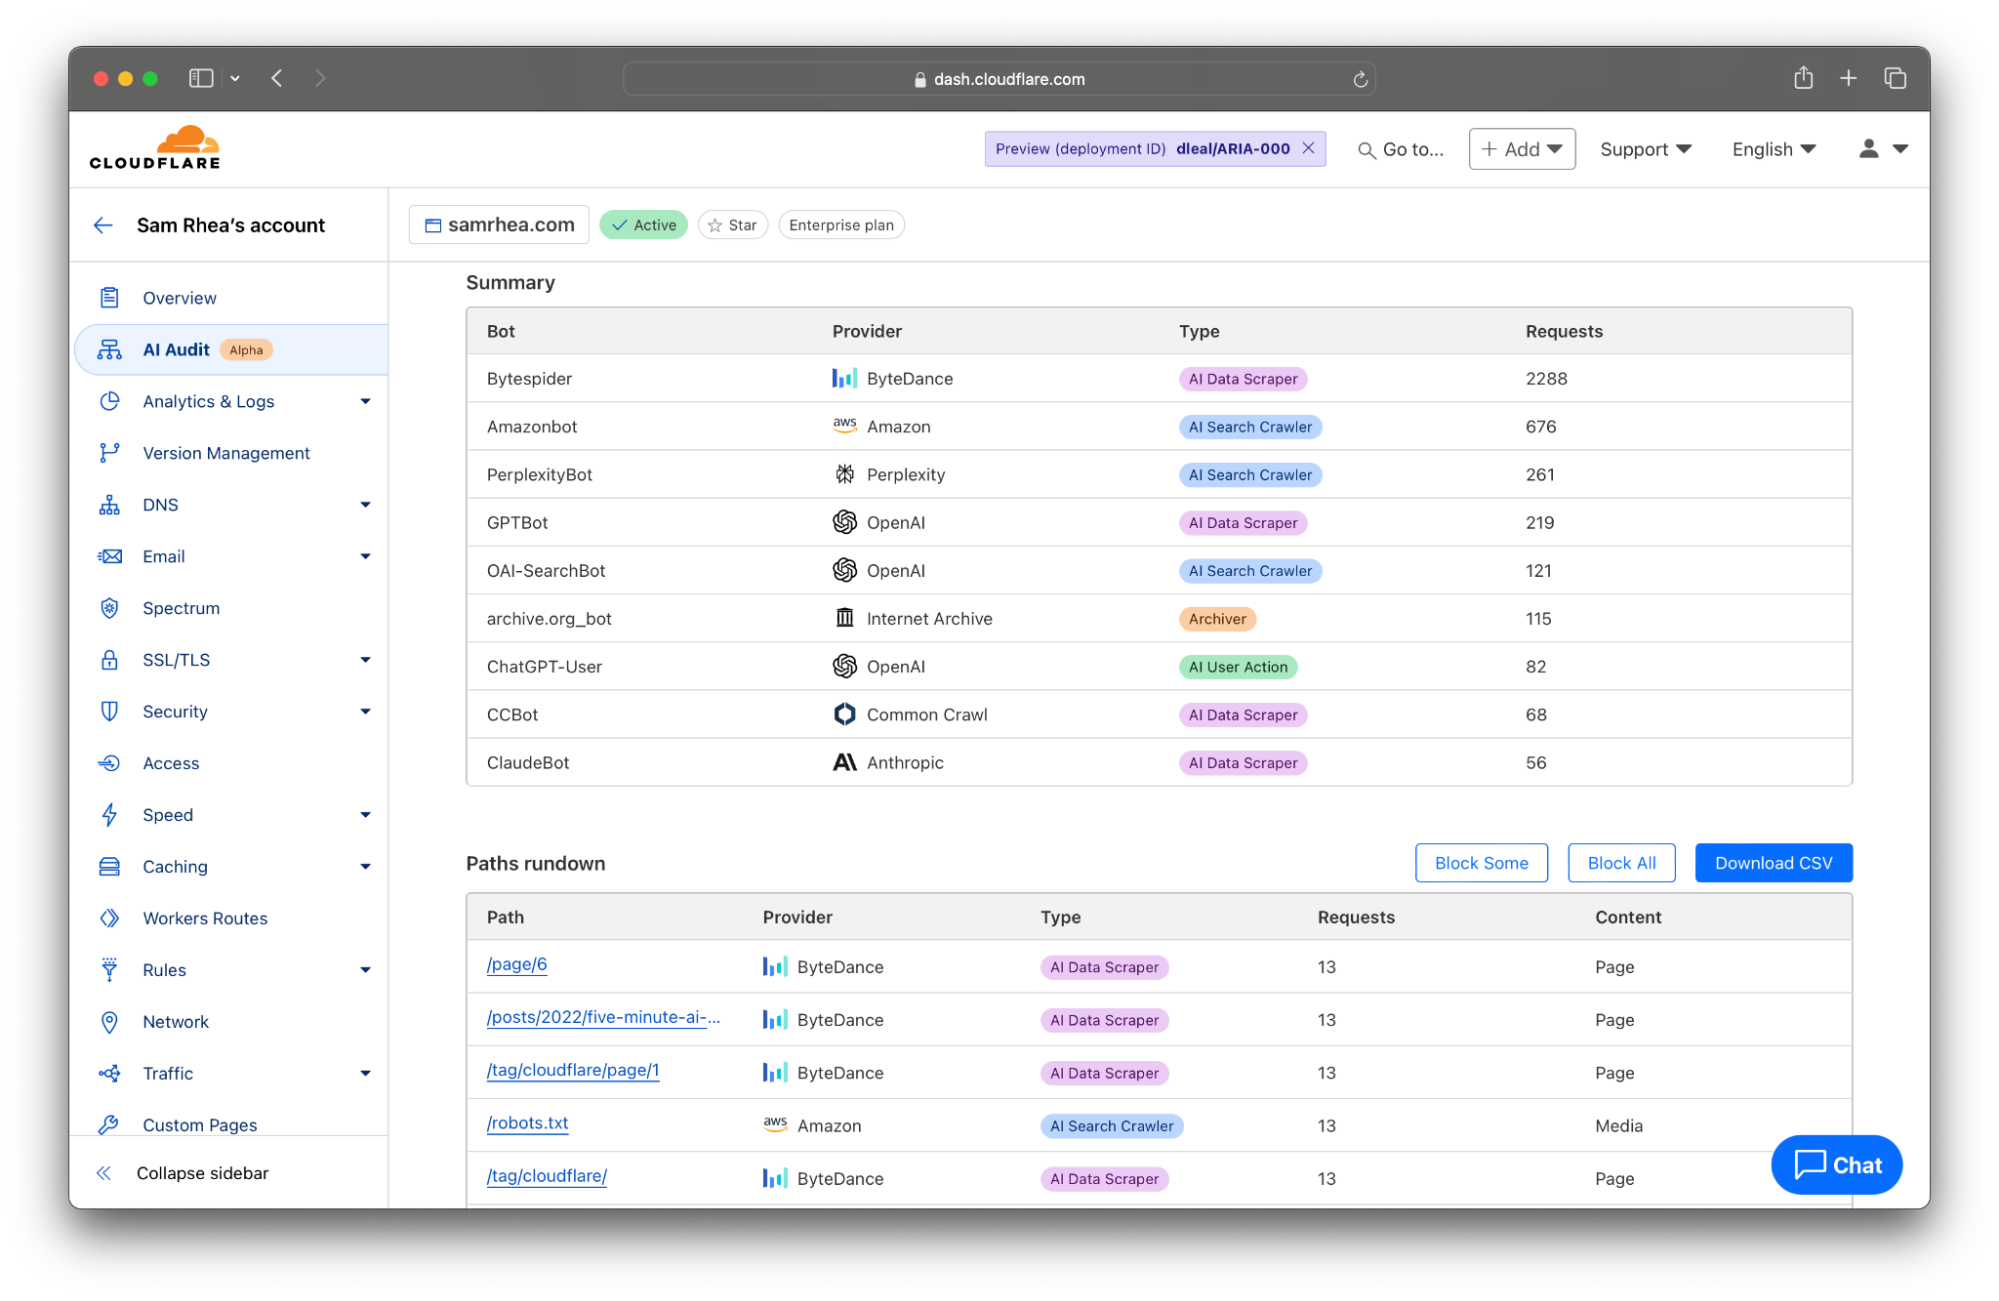This screenshot has height=1301, width=1999.
Task: Open Workers Routes via its code icon
Action: coord(110,917)
